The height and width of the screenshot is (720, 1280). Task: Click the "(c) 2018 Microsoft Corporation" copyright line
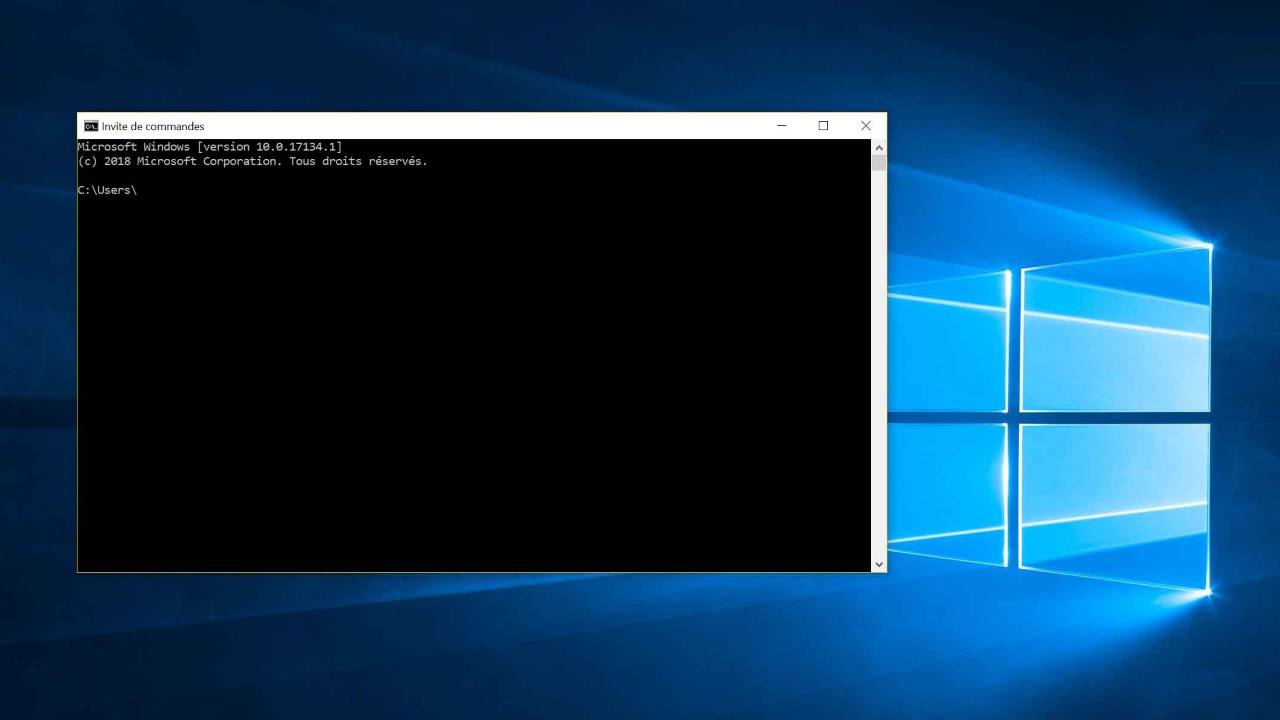pyautogui.click(x=253, y=161)
